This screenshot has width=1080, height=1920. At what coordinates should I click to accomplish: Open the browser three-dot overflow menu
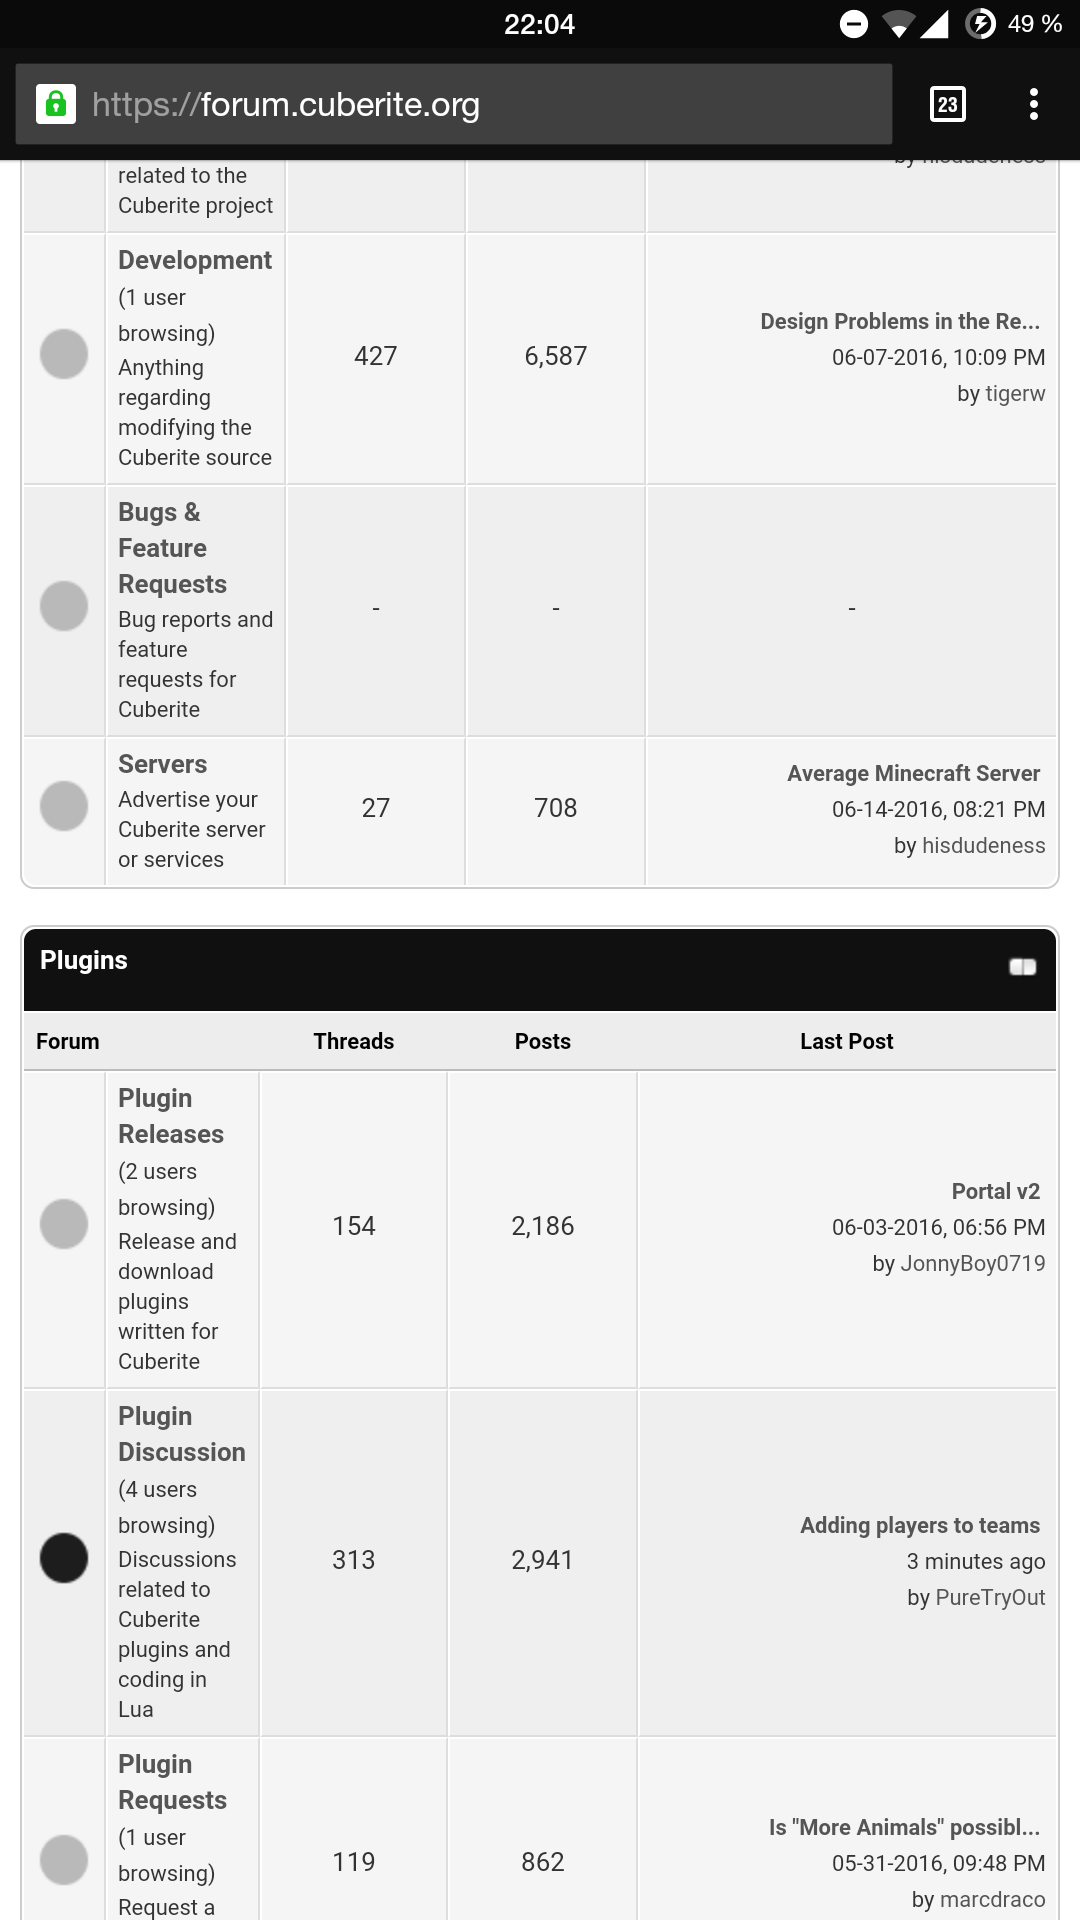point(1033,104)
